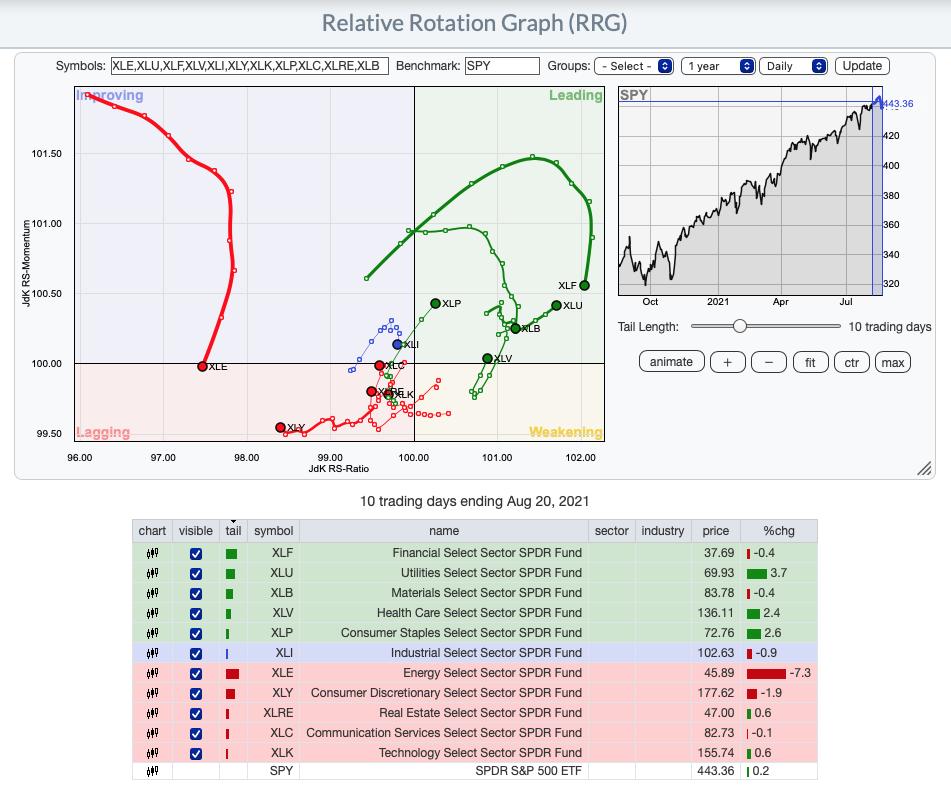Sort table by sector column
The width and height of the screenshot is (951, 786).
(x=611, y=531)
